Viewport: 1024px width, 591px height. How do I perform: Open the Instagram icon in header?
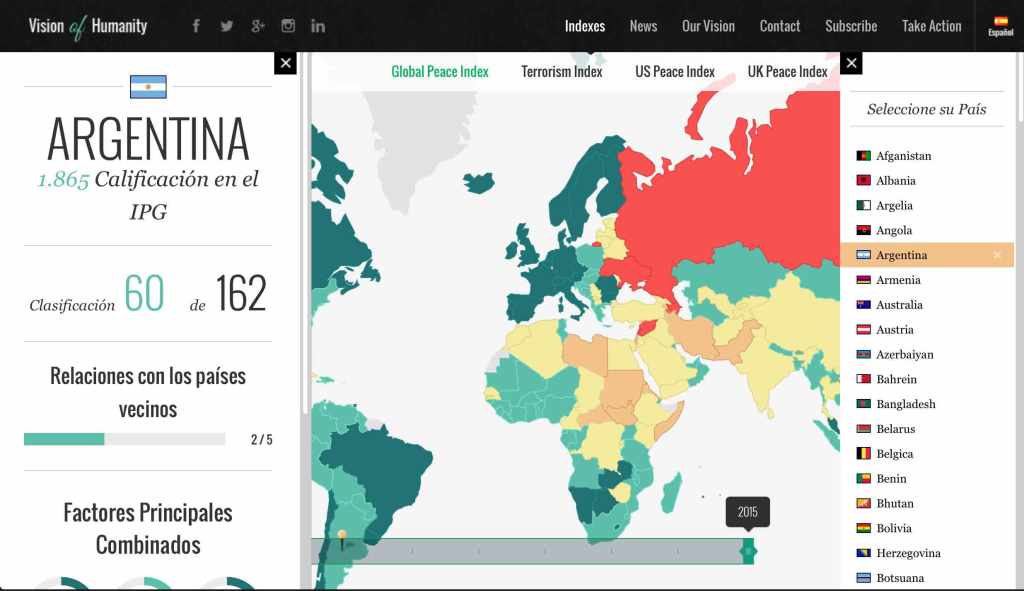point(288,26)
